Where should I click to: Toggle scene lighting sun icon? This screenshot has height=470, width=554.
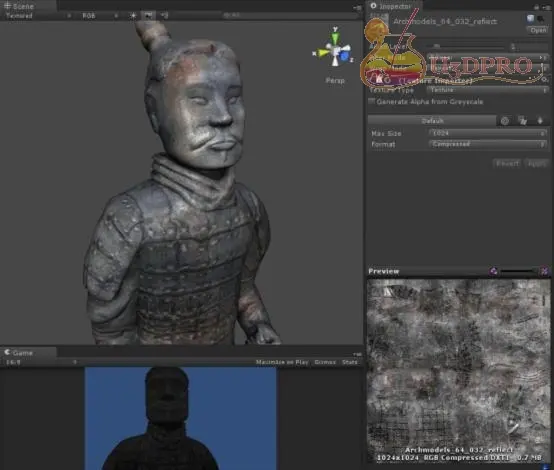pyautogui.click(x=133, y=16)
